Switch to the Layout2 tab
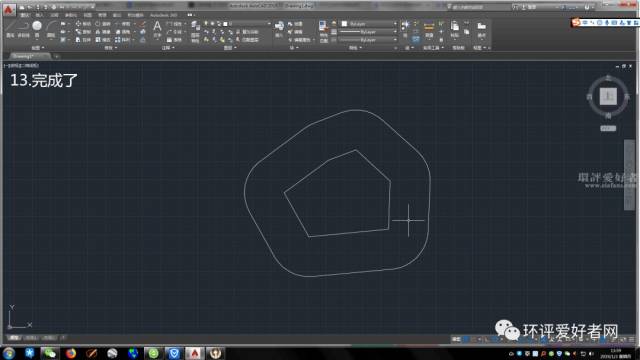The width and height of the screenshot is (640, 360). click(x=49, y=338)
